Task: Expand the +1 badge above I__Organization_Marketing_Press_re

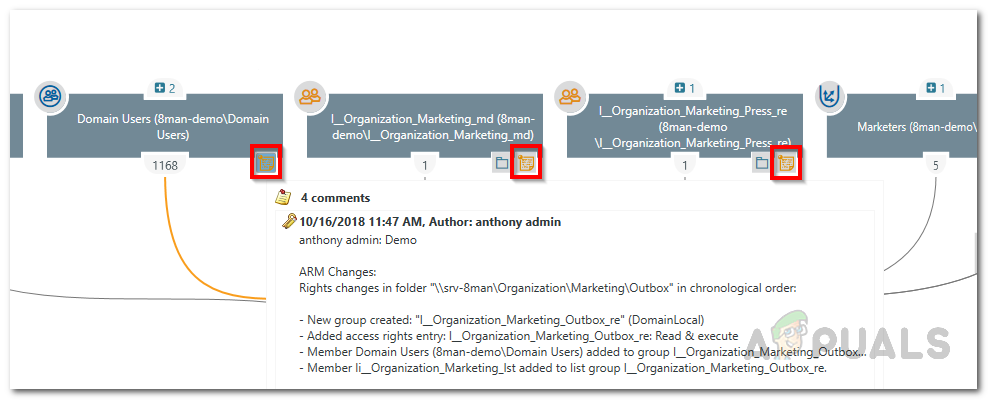Action: click(685, 89)
